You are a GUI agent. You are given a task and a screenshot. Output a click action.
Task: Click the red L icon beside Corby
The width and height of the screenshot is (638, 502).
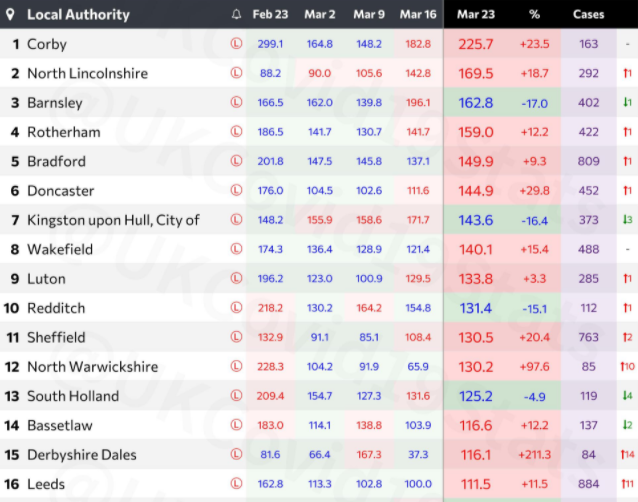pos(236,44)
